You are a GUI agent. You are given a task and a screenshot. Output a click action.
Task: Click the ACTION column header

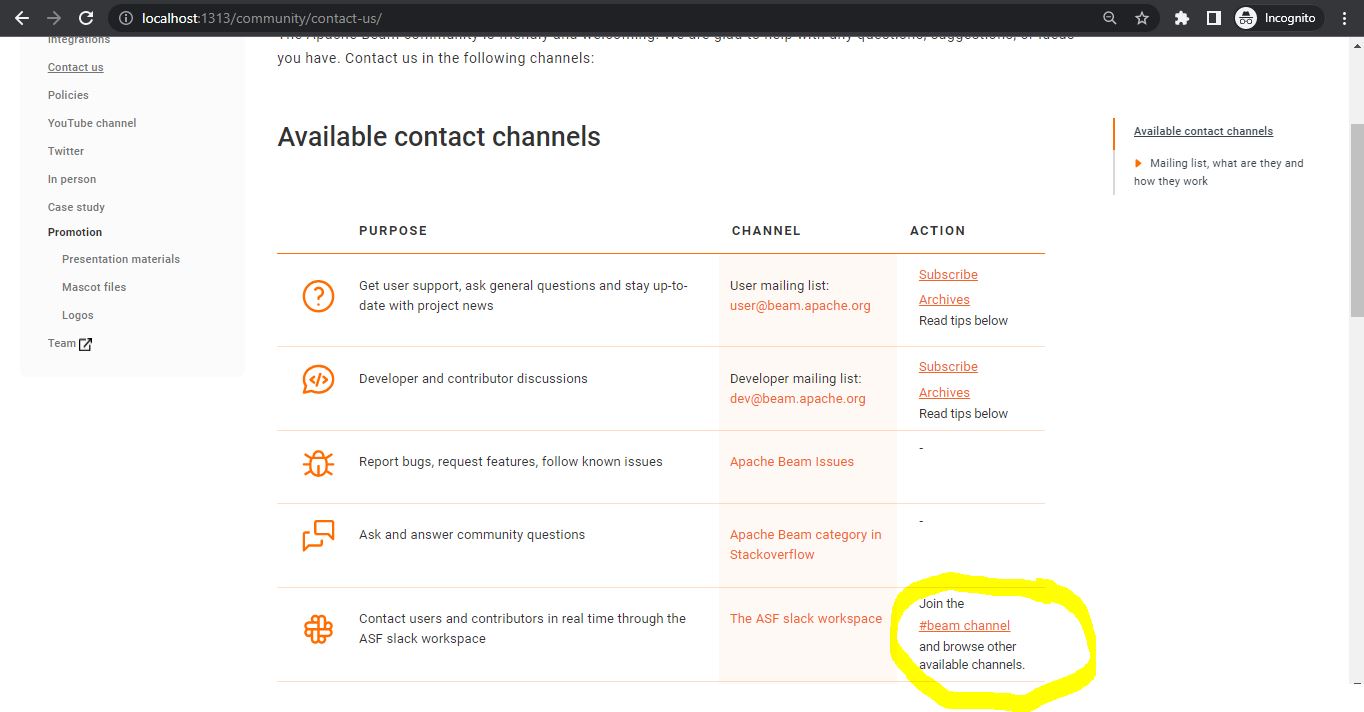(937, 231)
